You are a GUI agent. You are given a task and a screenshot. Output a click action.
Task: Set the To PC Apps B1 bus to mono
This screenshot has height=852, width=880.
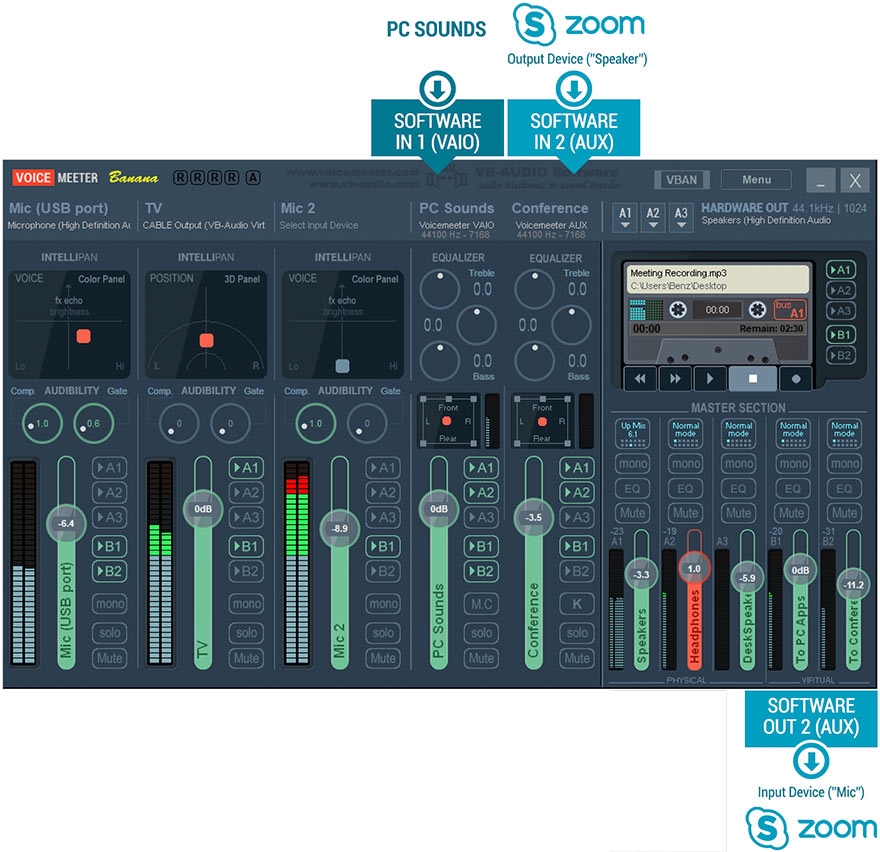click(793, 464)
